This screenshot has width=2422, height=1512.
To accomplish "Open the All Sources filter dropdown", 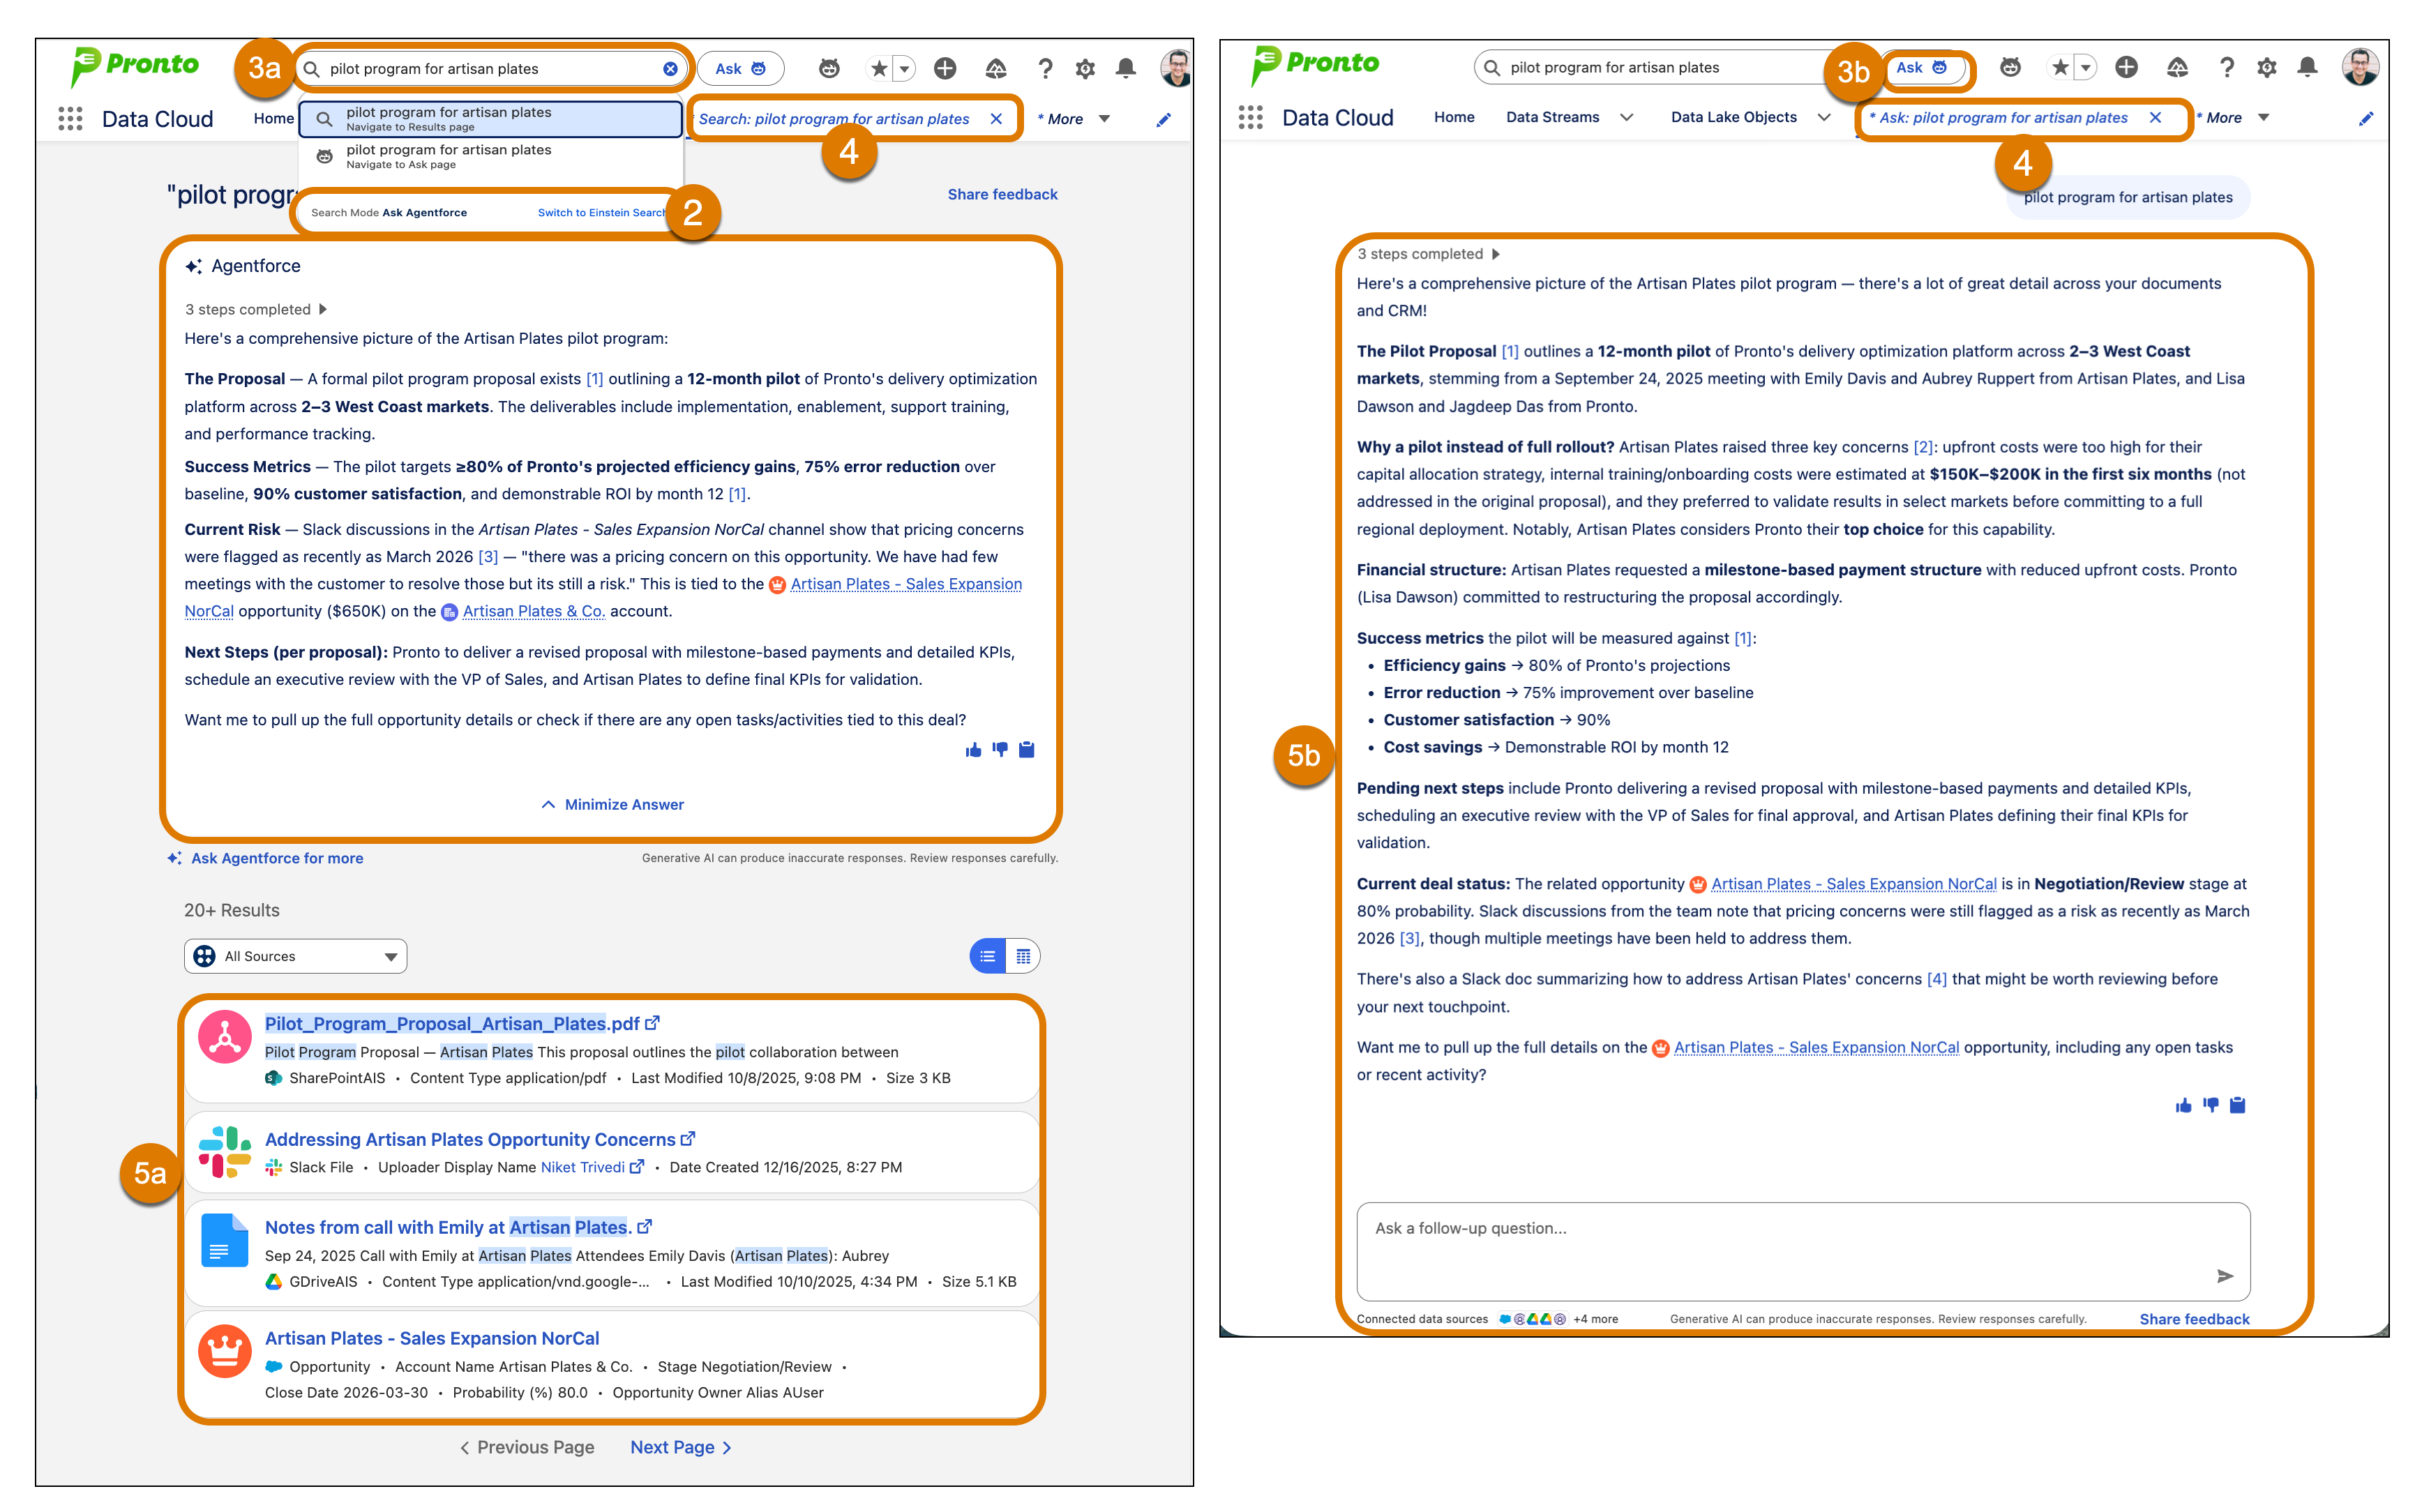I will [295, 956].
